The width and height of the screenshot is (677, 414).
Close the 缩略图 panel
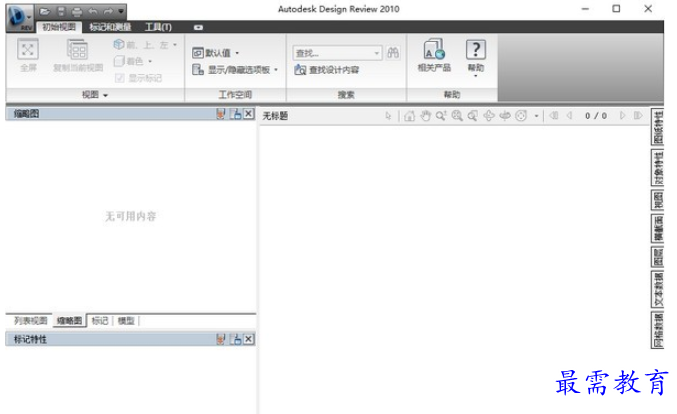249,114
